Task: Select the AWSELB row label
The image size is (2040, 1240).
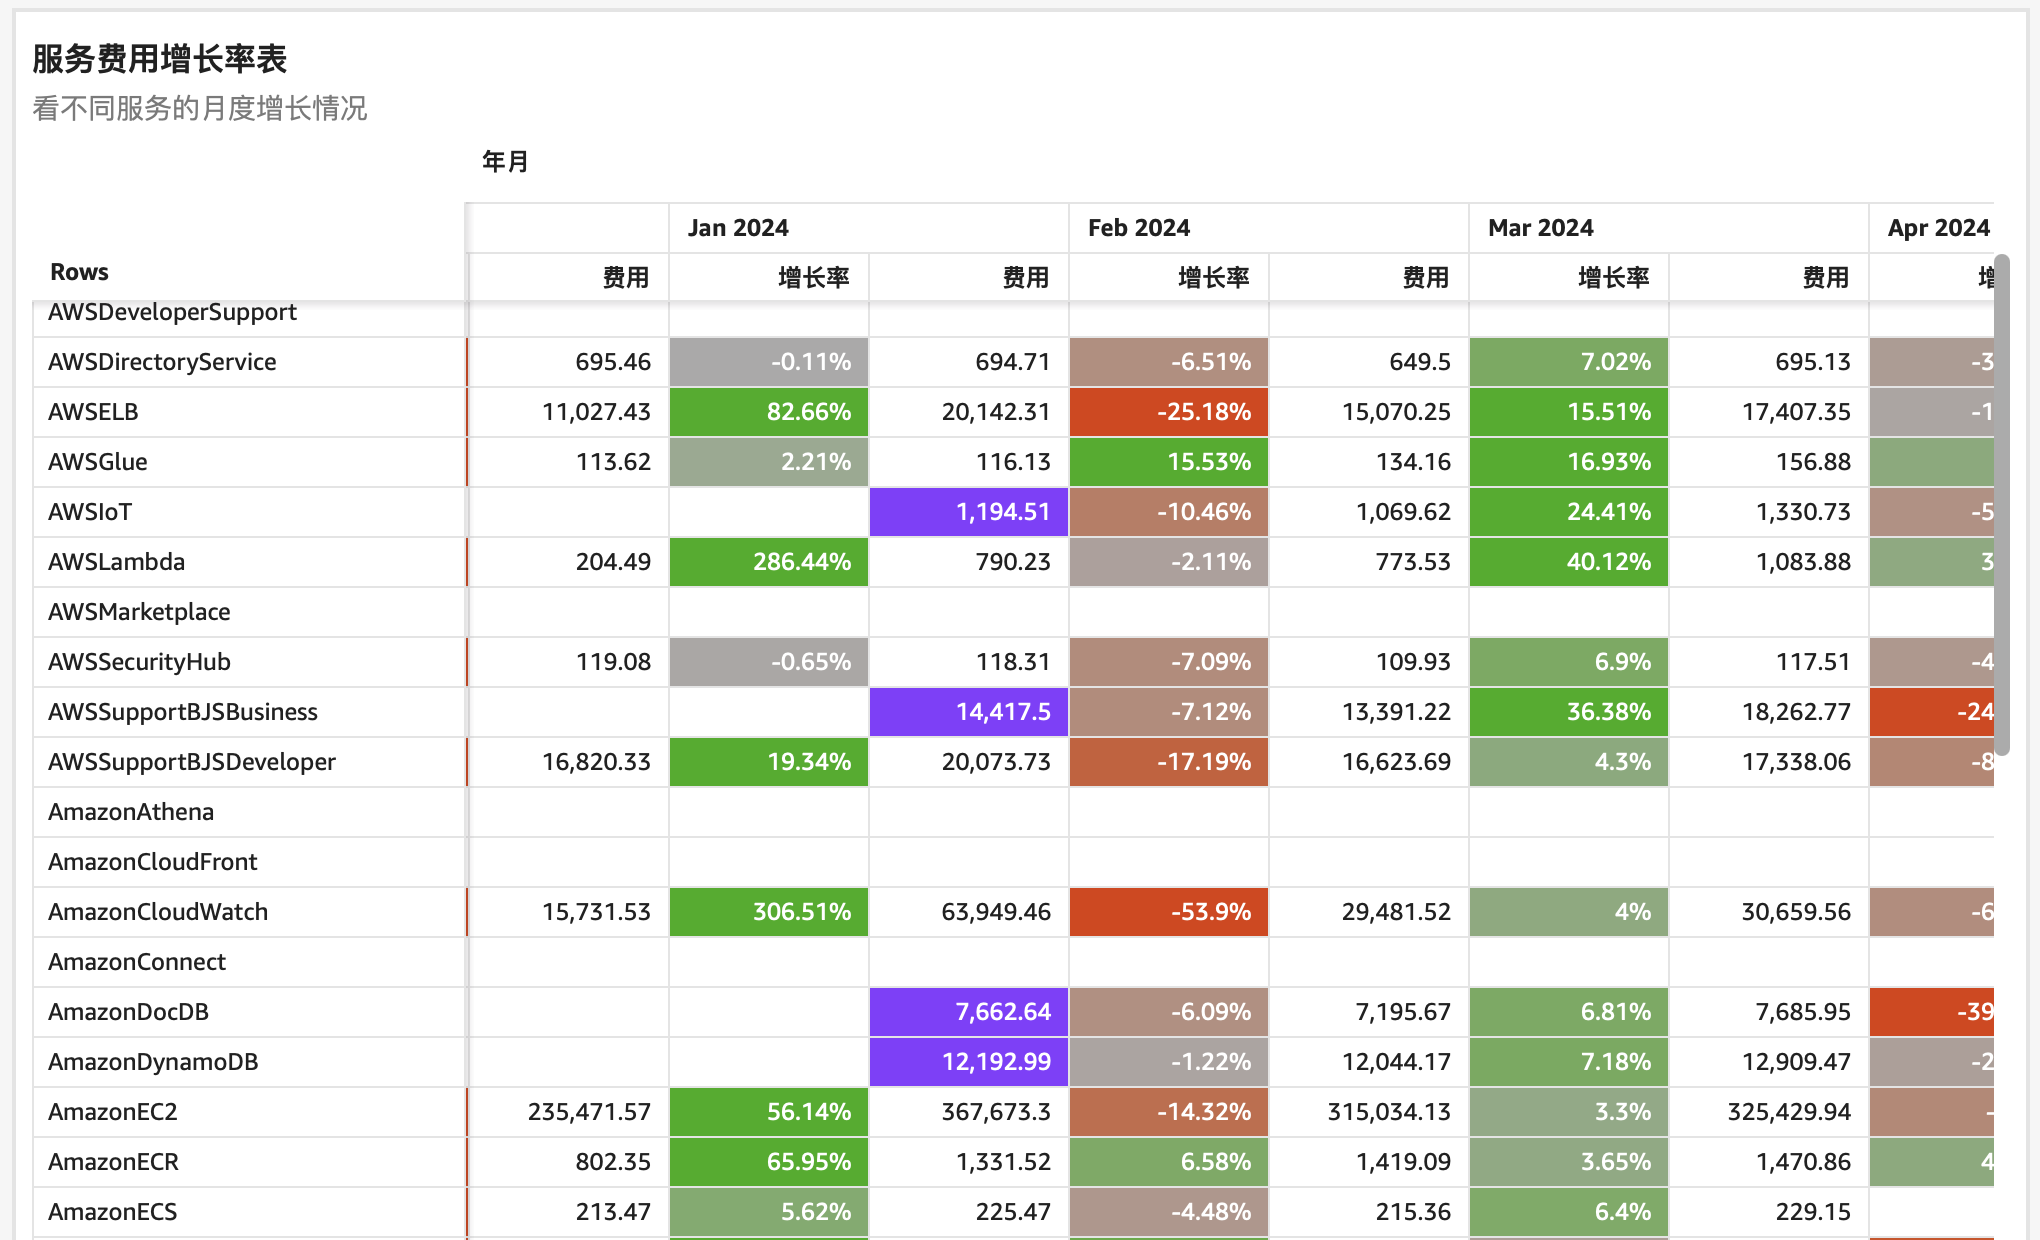Action: coord(93,412)
